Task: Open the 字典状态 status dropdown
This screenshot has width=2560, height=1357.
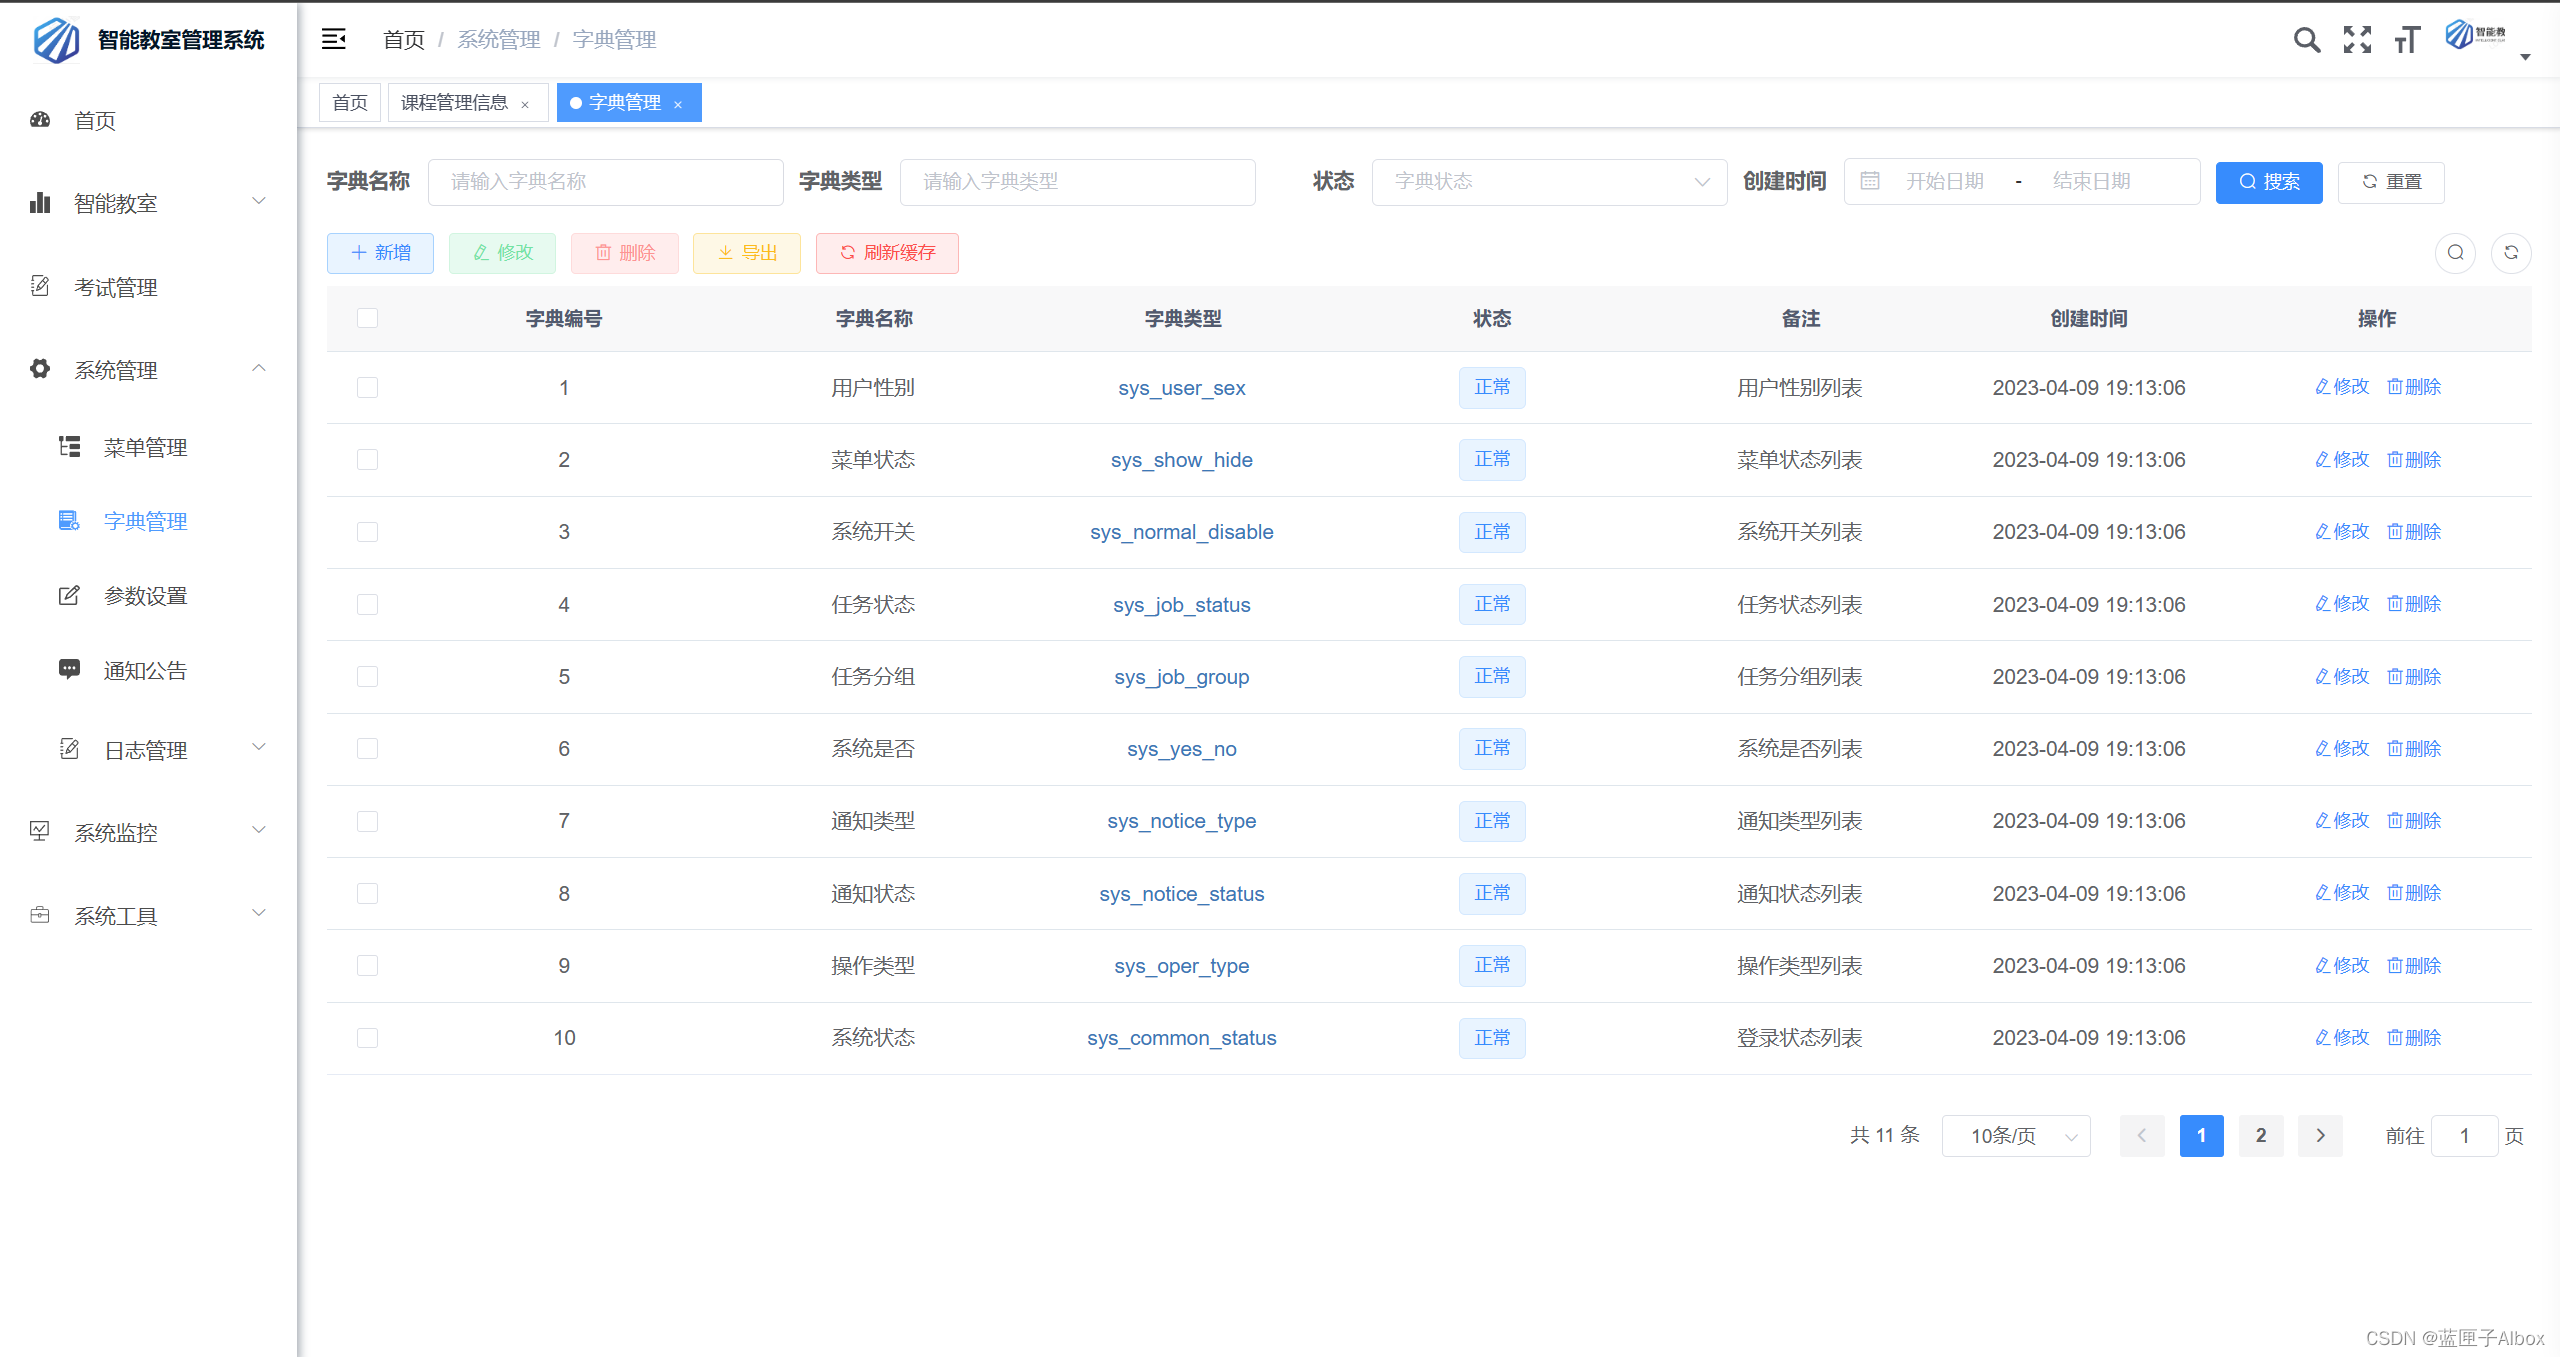Action: tap(1548, 181)
